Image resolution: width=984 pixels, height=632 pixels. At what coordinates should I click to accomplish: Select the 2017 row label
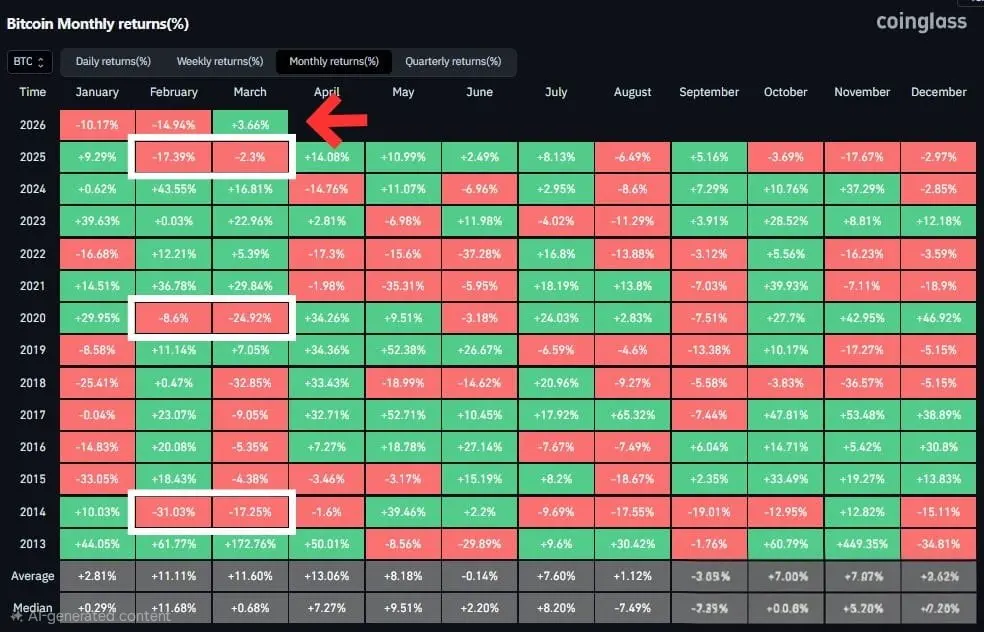coord(33,414)
